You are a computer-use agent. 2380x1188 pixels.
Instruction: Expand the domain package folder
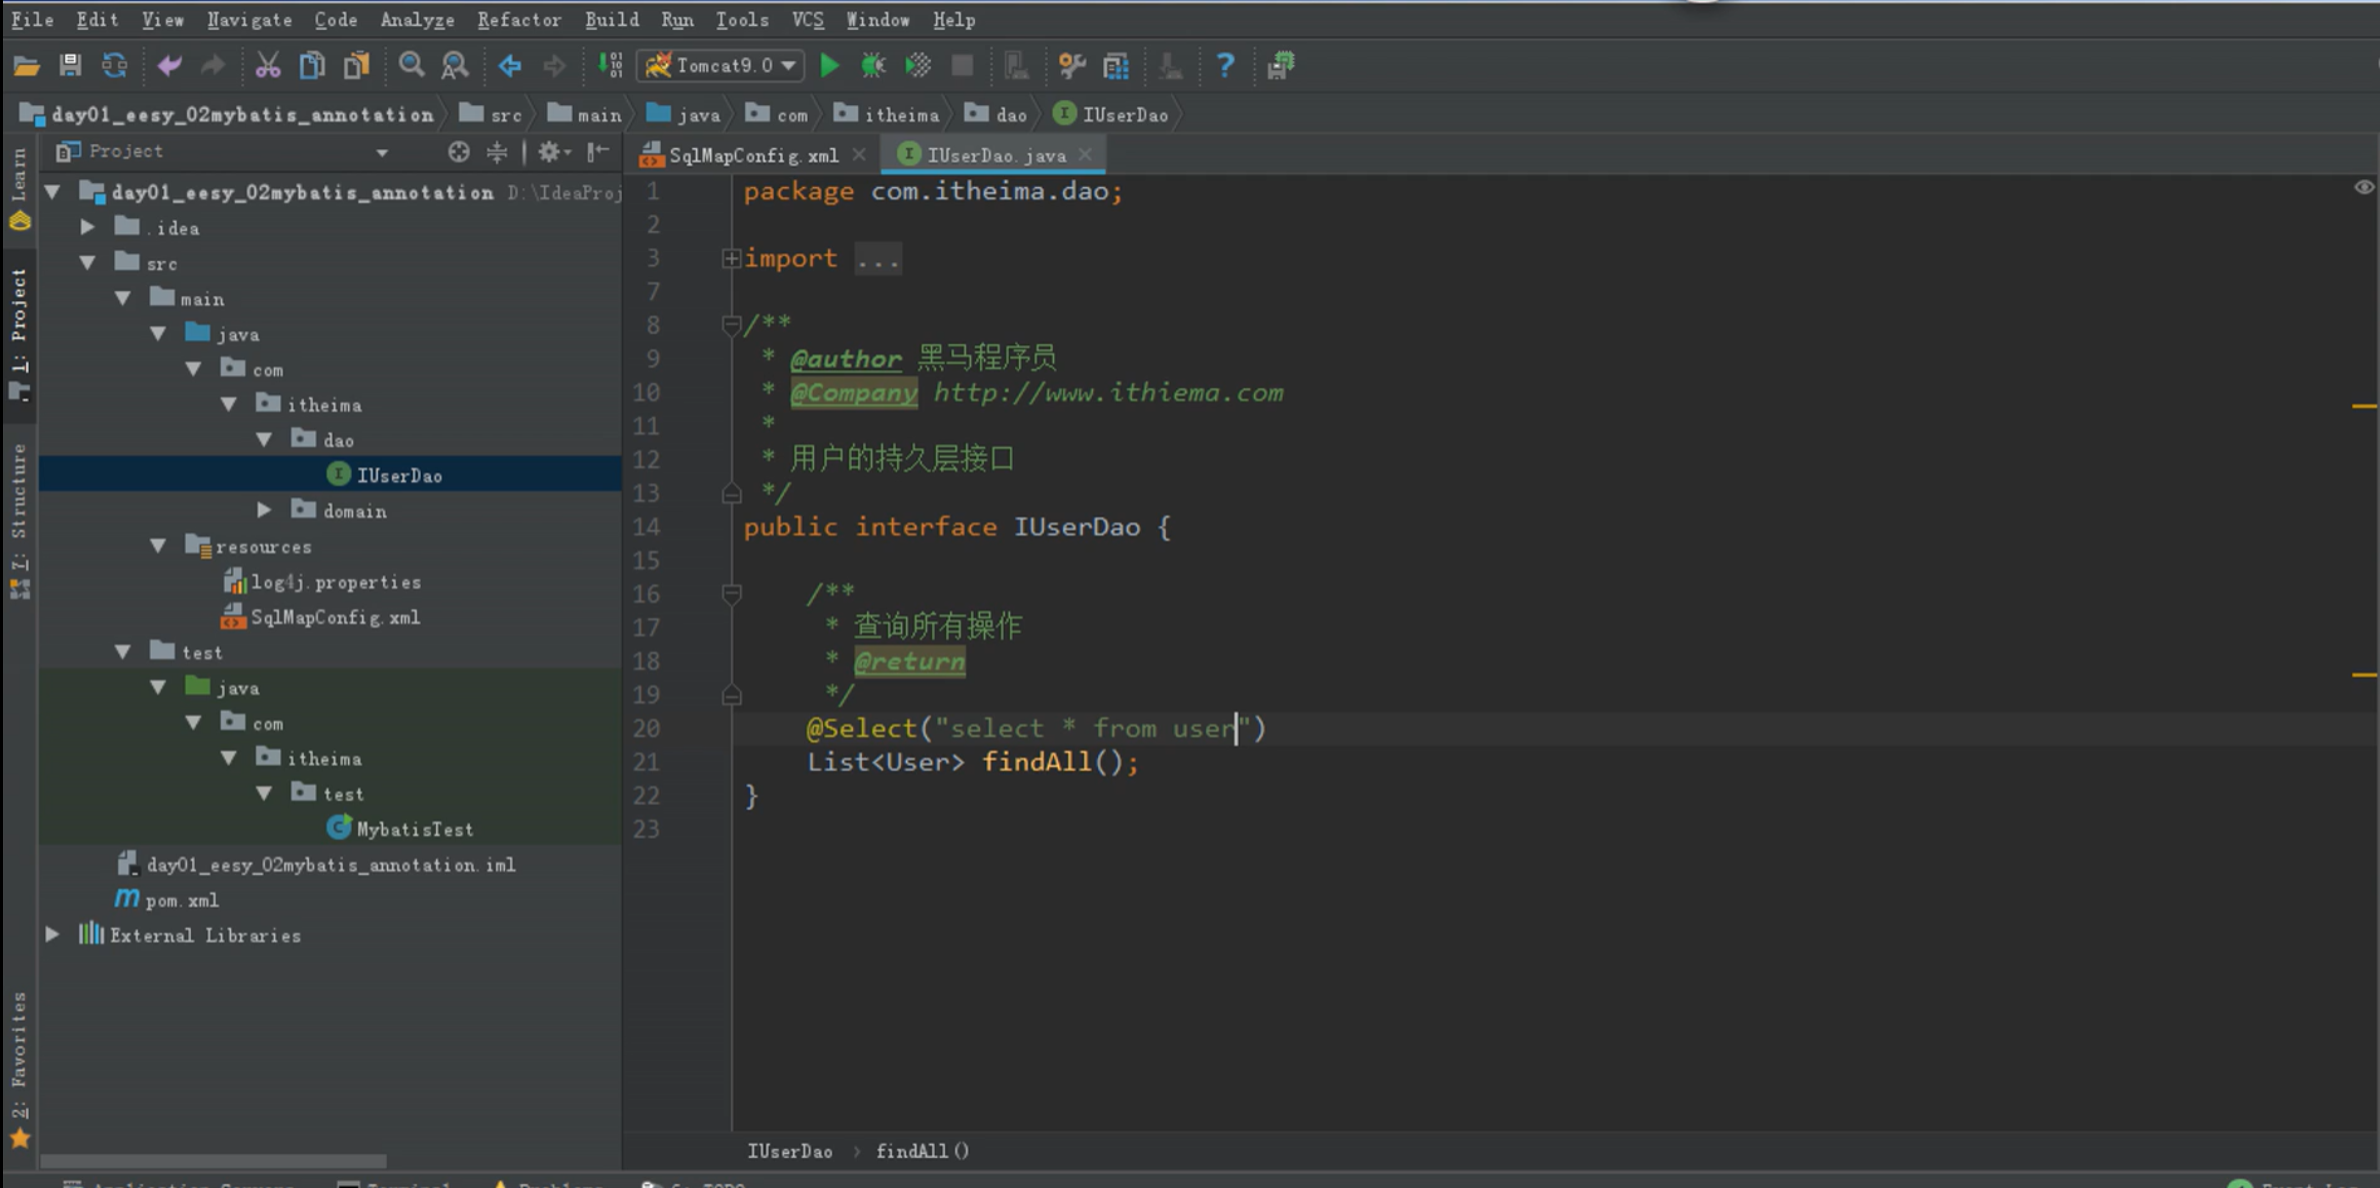click(265, 511)
